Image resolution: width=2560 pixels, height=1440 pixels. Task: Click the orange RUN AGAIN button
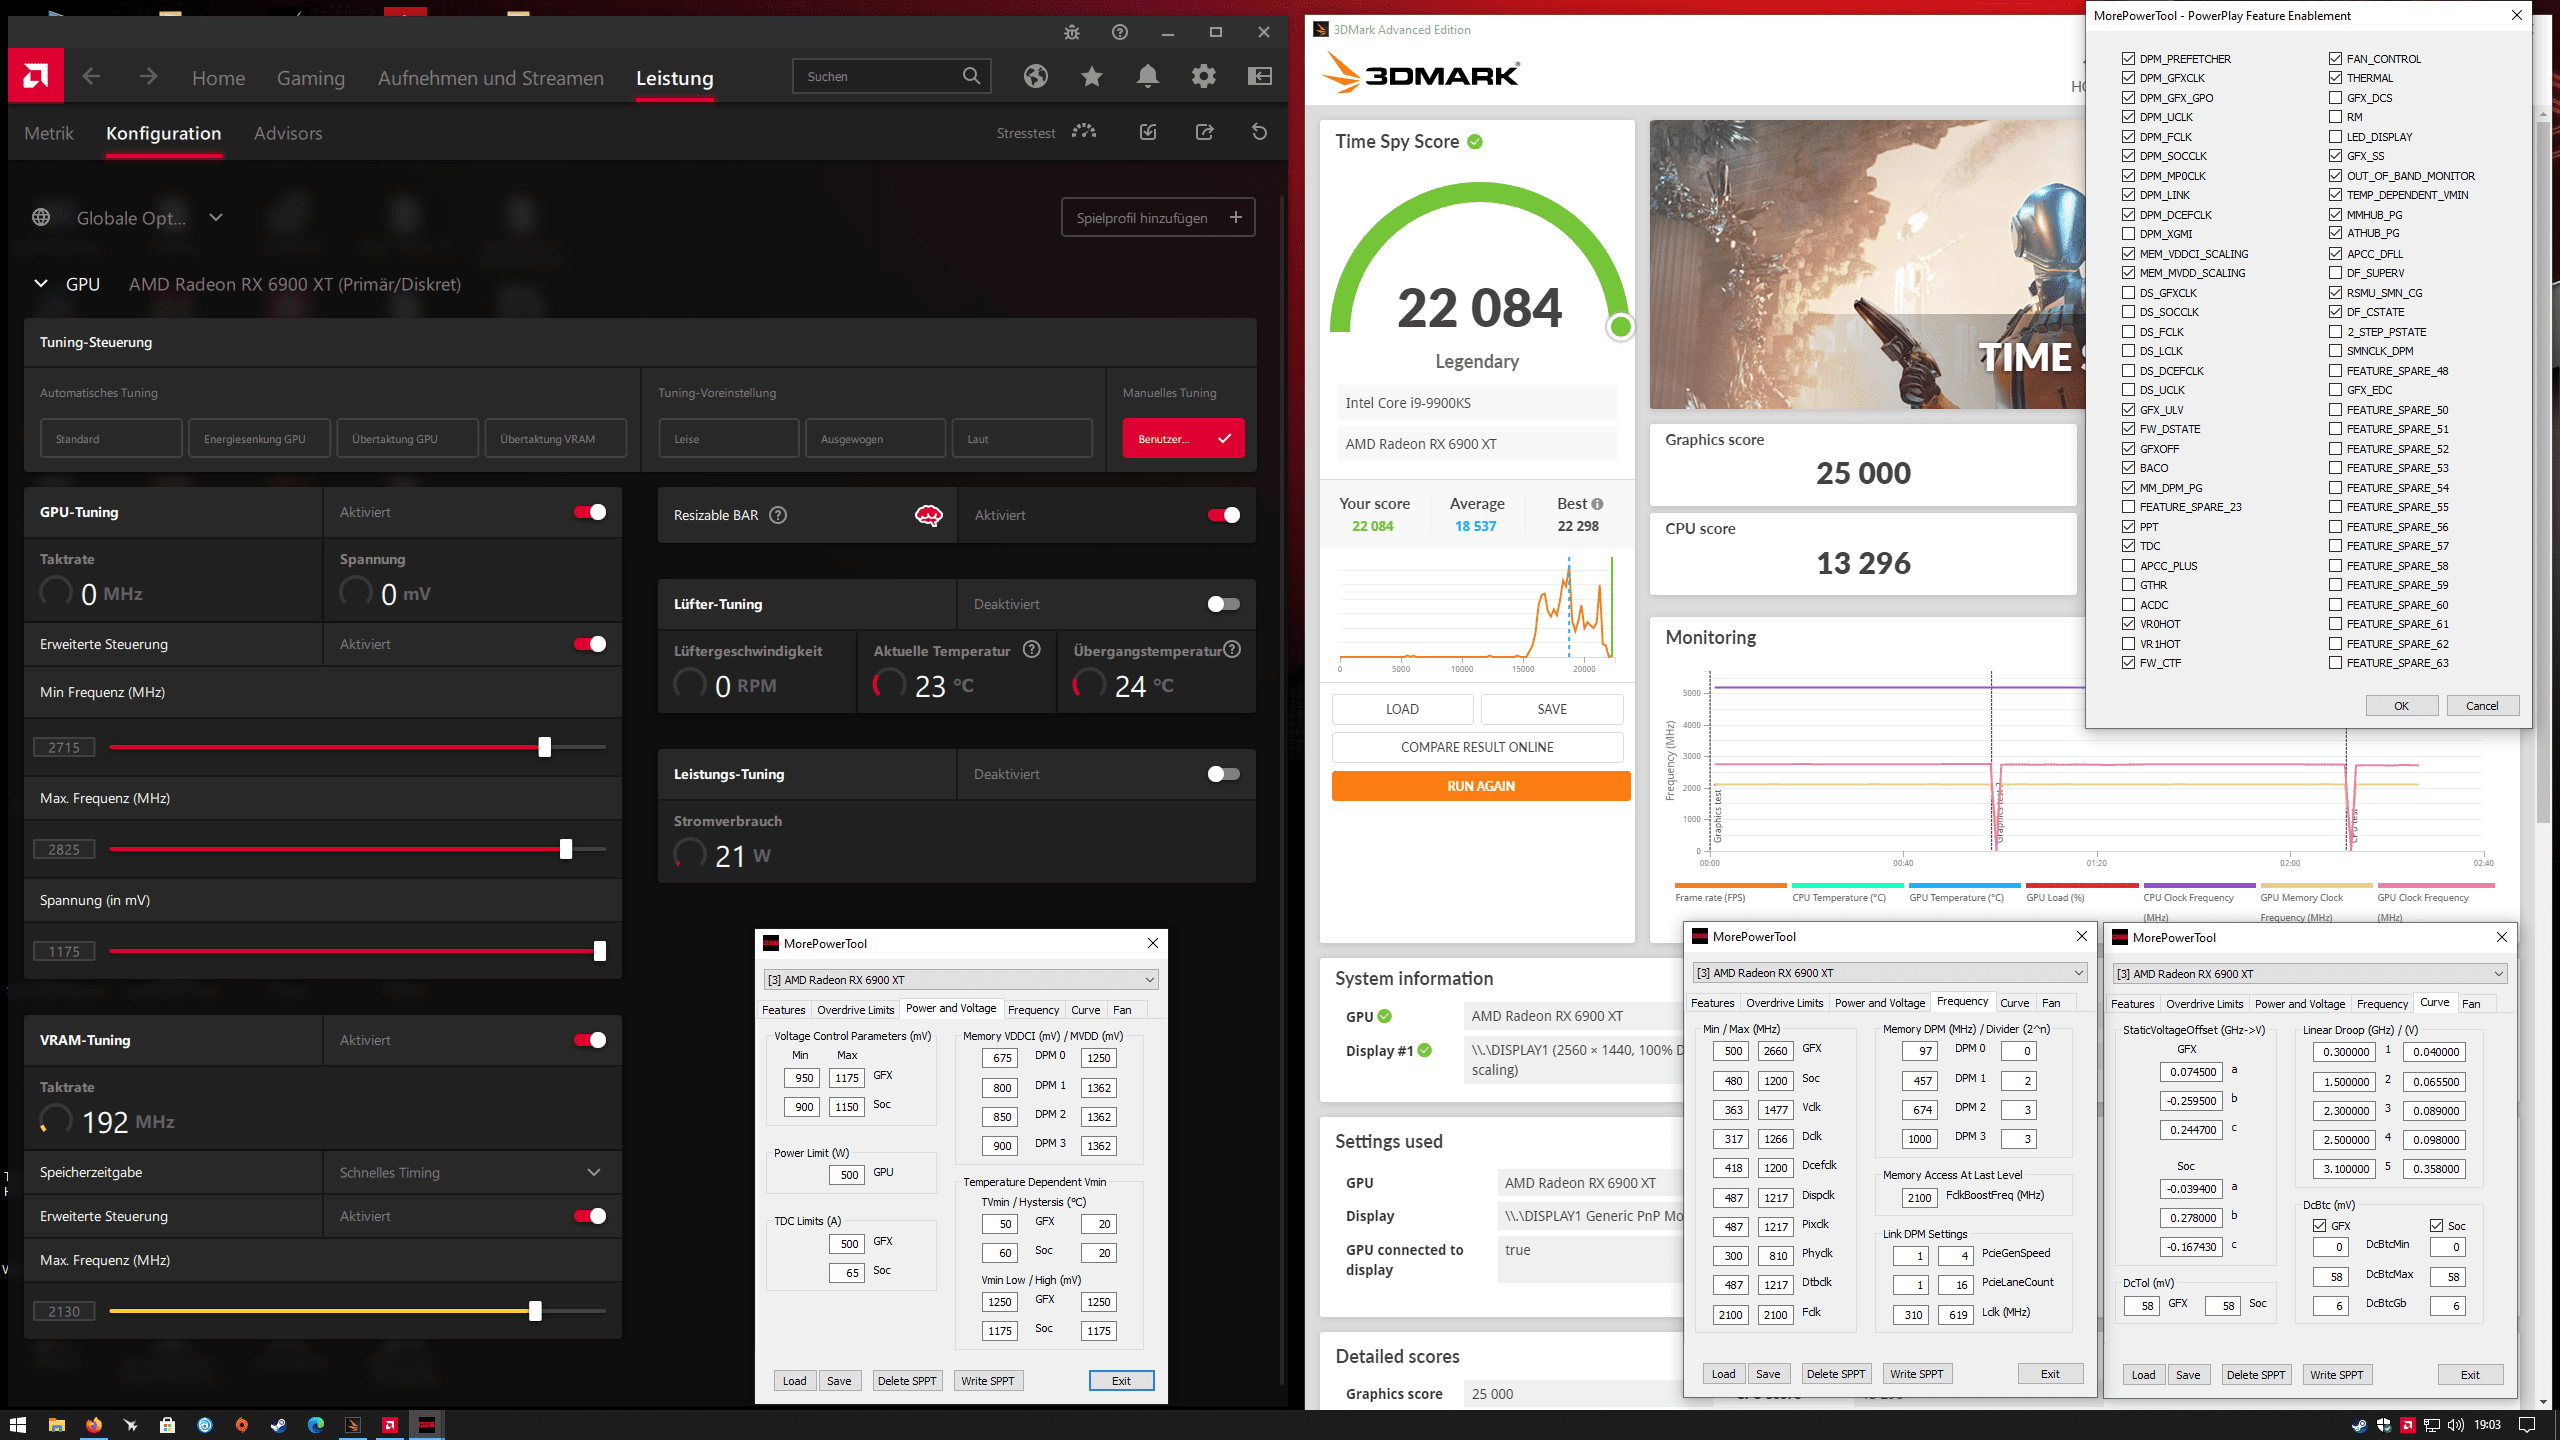[x=1480, y=786]
